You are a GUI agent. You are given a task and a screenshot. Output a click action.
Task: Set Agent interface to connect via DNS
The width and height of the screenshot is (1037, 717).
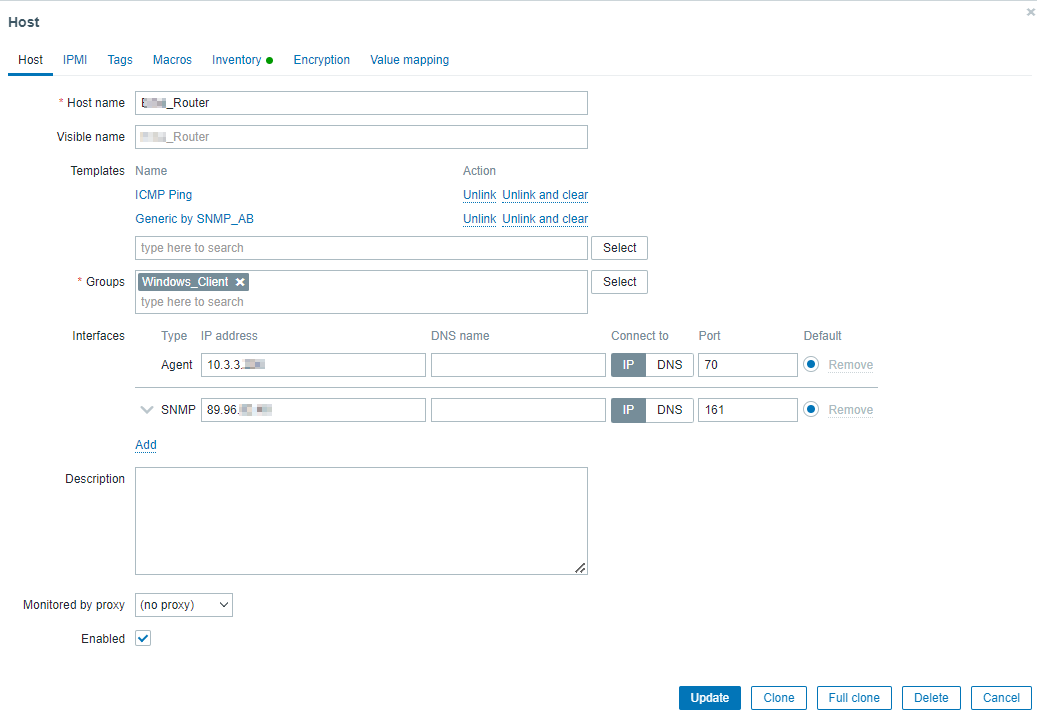coord(669,365)
